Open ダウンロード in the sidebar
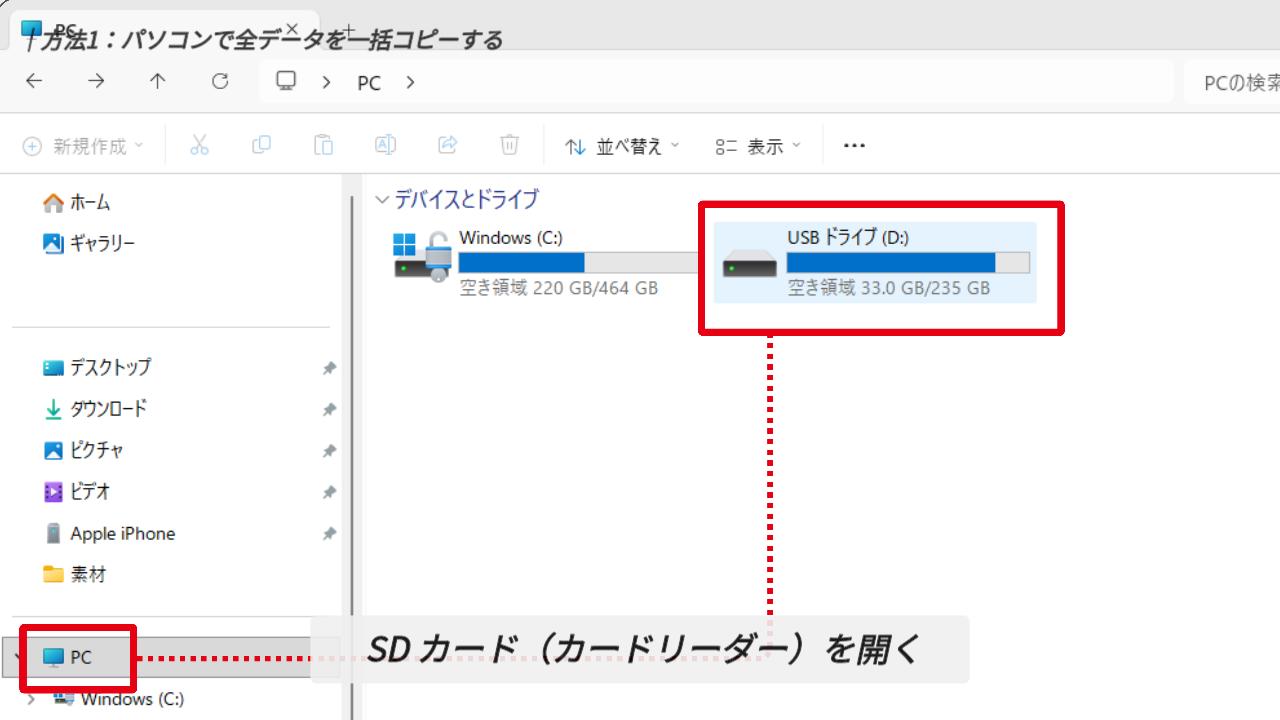Image resolution: width=1280 pixels, height=720 pixels. click(x=108, y=409)
